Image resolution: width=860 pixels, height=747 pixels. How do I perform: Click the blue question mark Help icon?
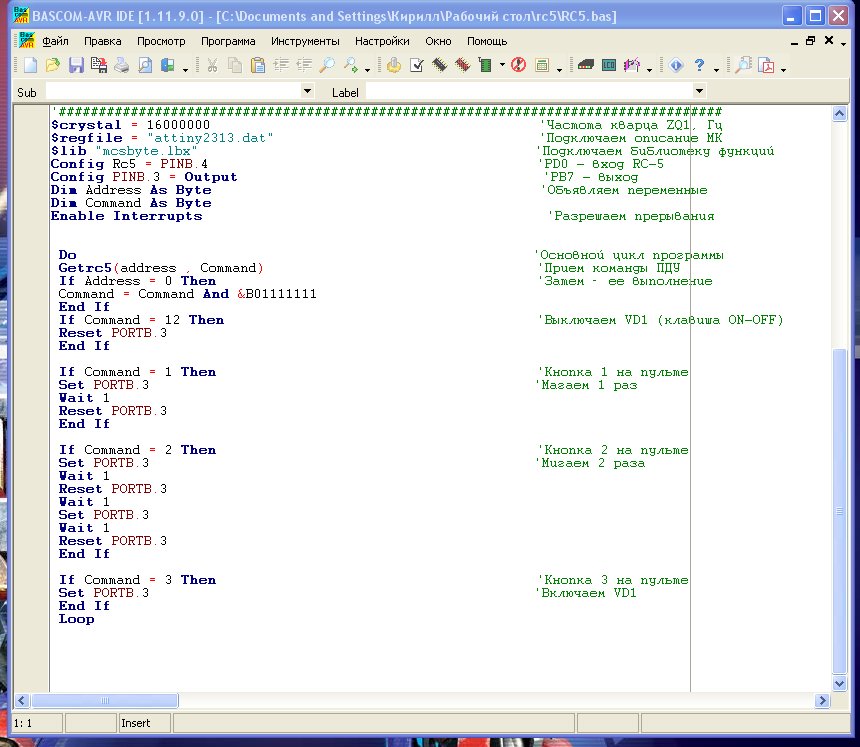(x=700, y=66)
